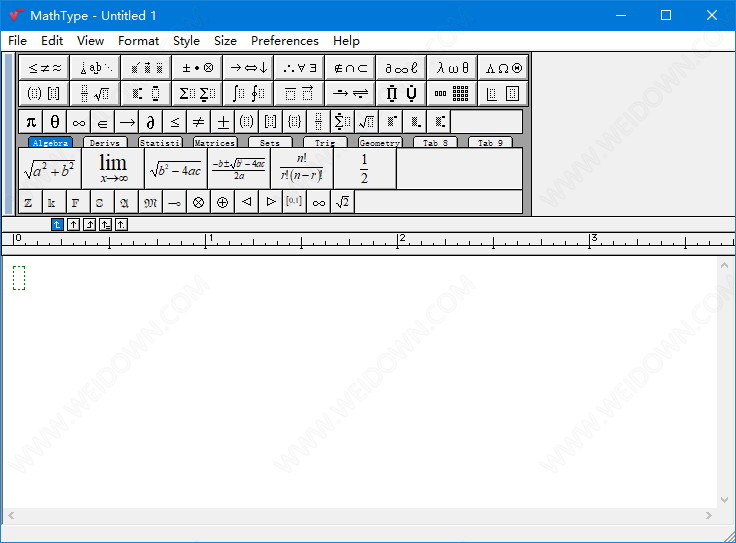The width and height of the screenshot is (736, 543).
Task: Open the uppercase Greek letters palette
Action: click(x=503, y=68)
